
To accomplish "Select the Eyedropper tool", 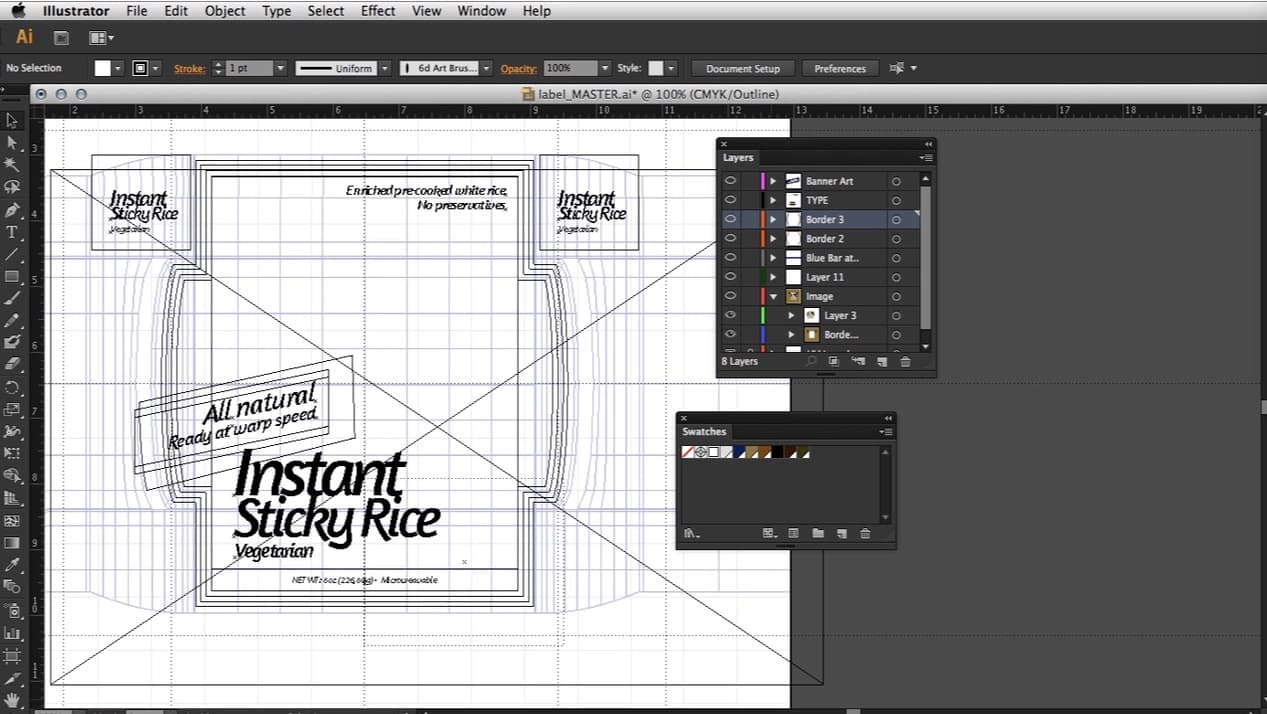I will pos(12,565).
